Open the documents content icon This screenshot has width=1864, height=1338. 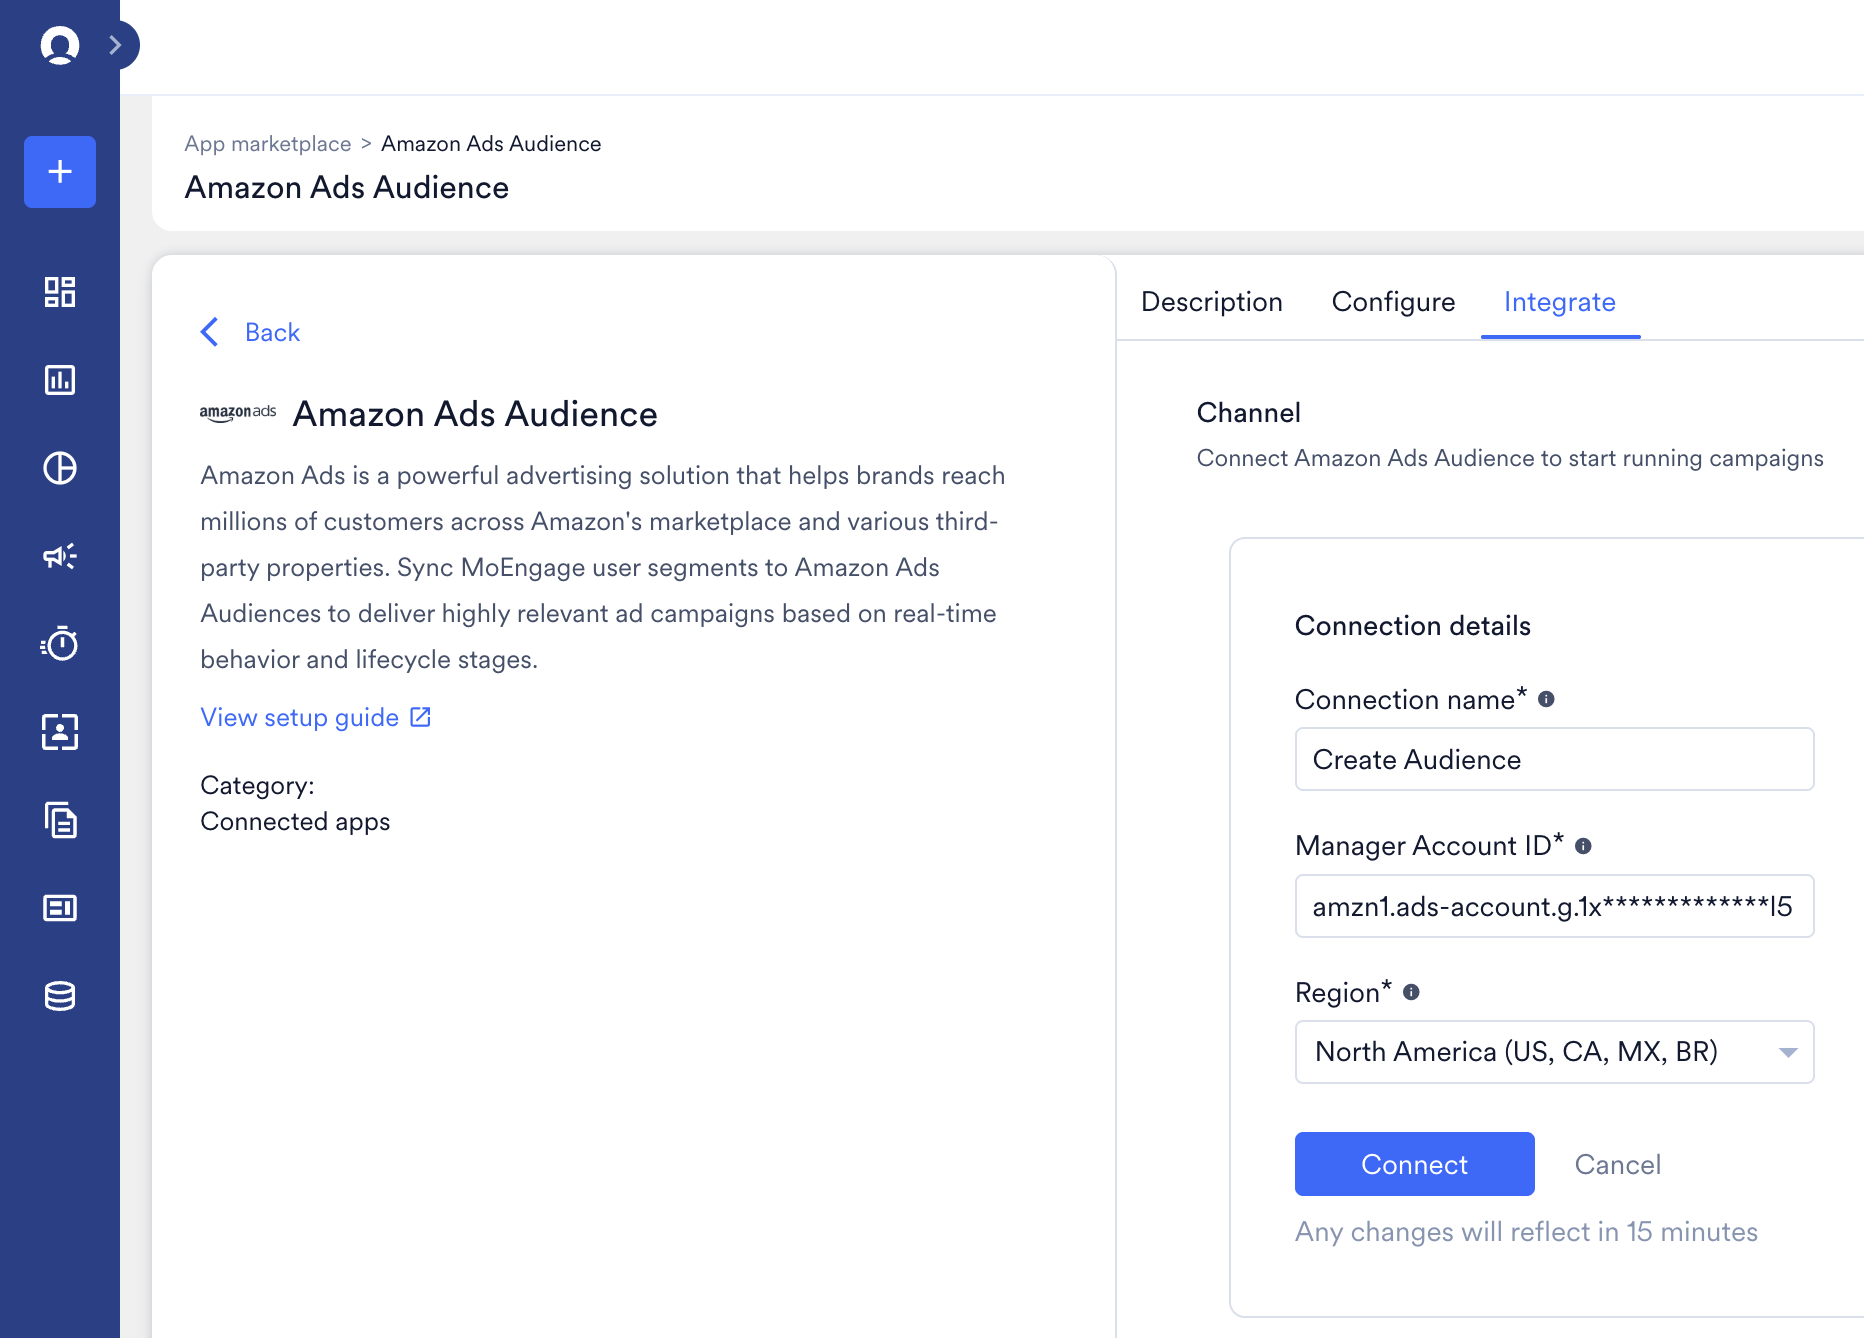60,820
